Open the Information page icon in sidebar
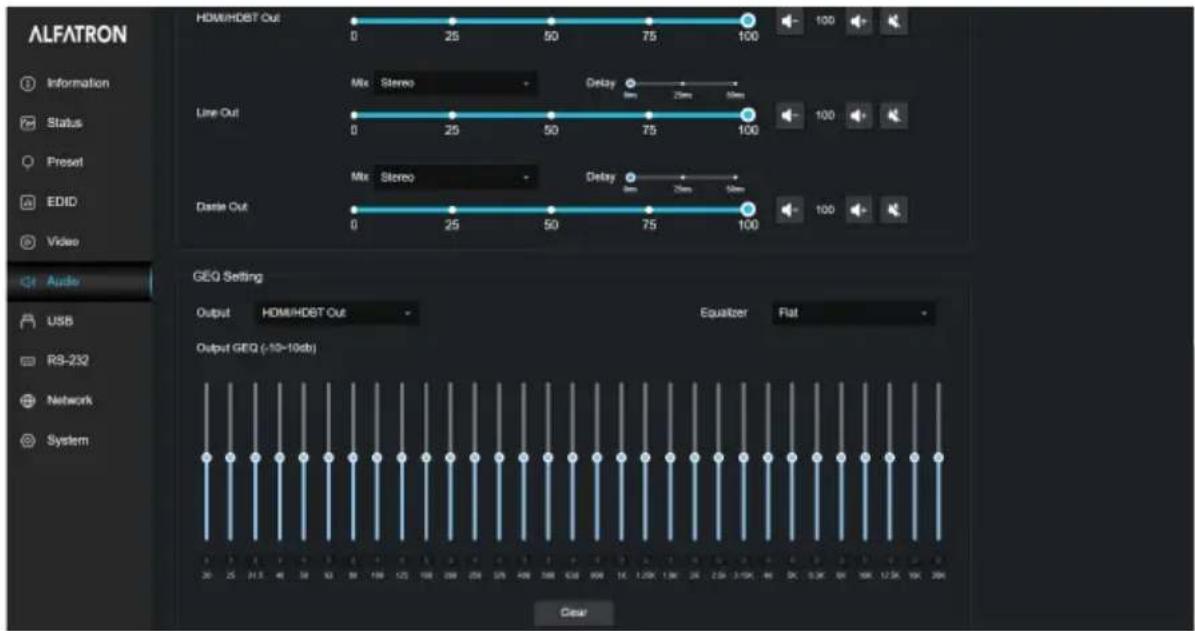This screenshot has width=1195, height=631. pyautogui.click(x=28, y=83)
